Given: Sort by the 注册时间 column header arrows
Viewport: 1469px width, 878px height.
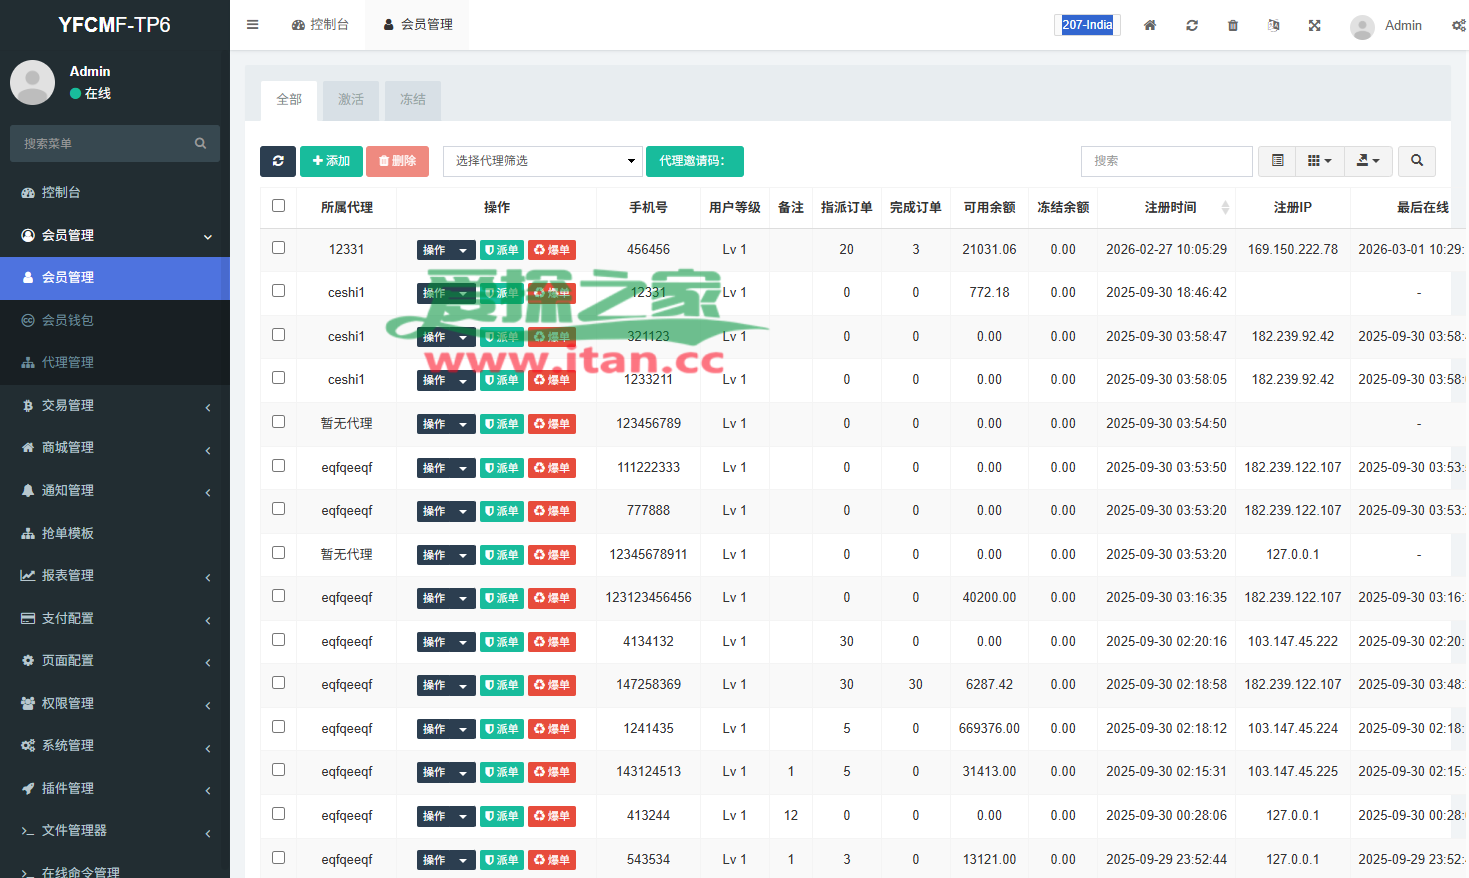Looking at the screenshot, I should 1225,208.
